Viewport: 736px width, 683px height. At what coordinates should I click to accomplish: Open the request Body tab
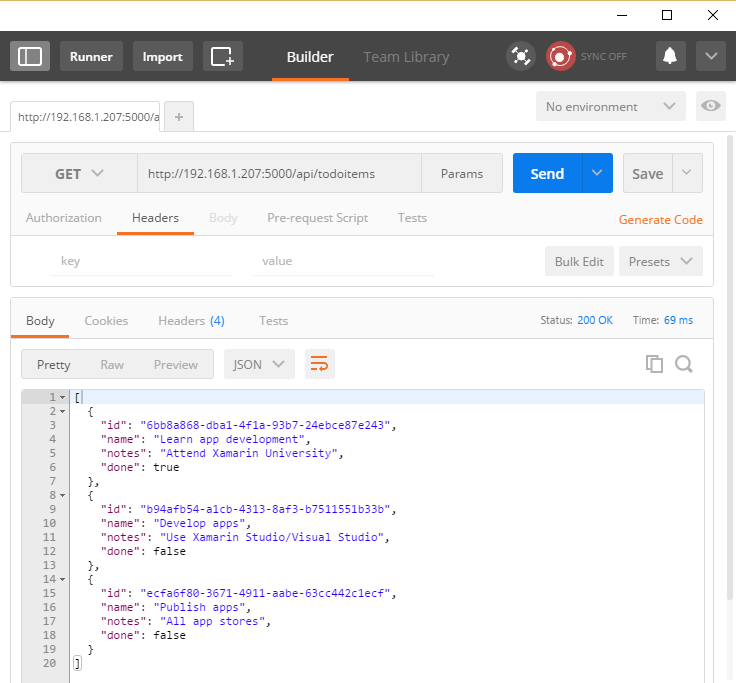[x=223, y=218]
